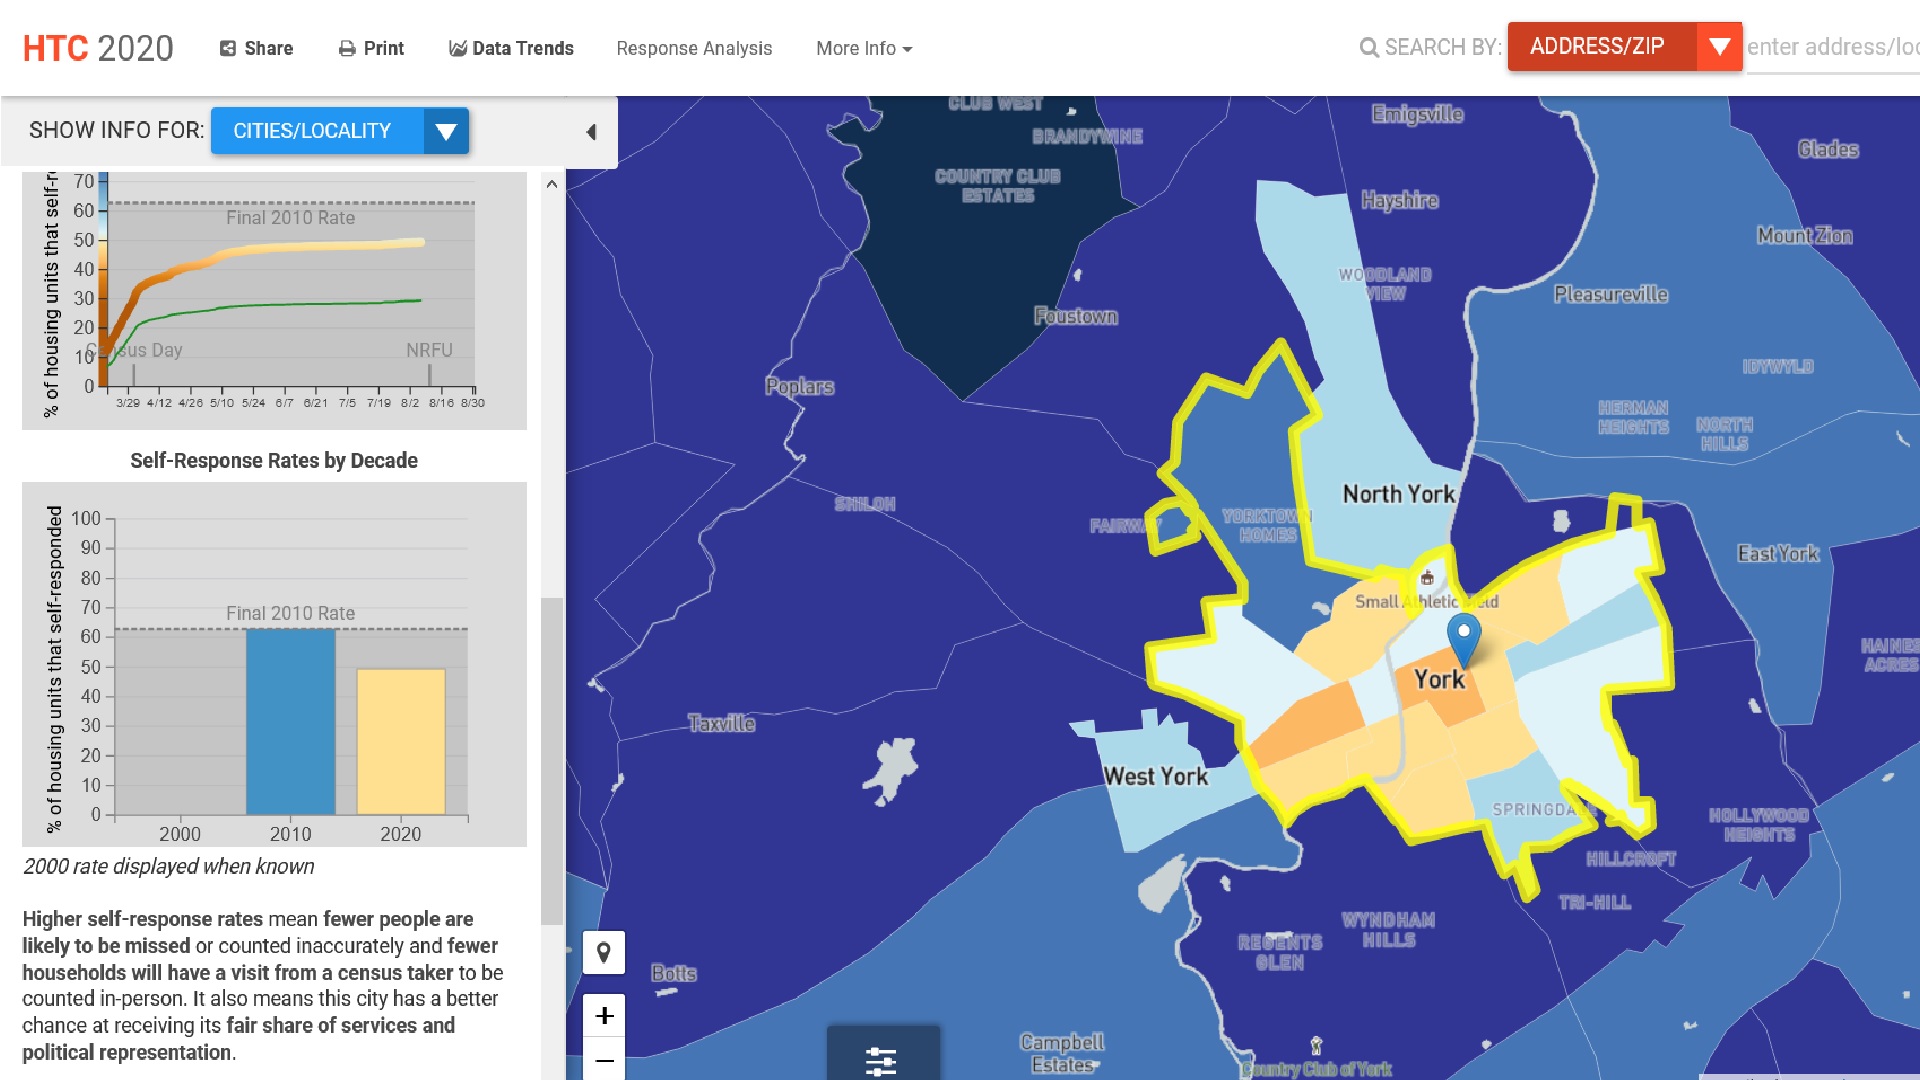Click the Print icon button
Viewport: 1920px width, 1080px height.
[371, 48]
